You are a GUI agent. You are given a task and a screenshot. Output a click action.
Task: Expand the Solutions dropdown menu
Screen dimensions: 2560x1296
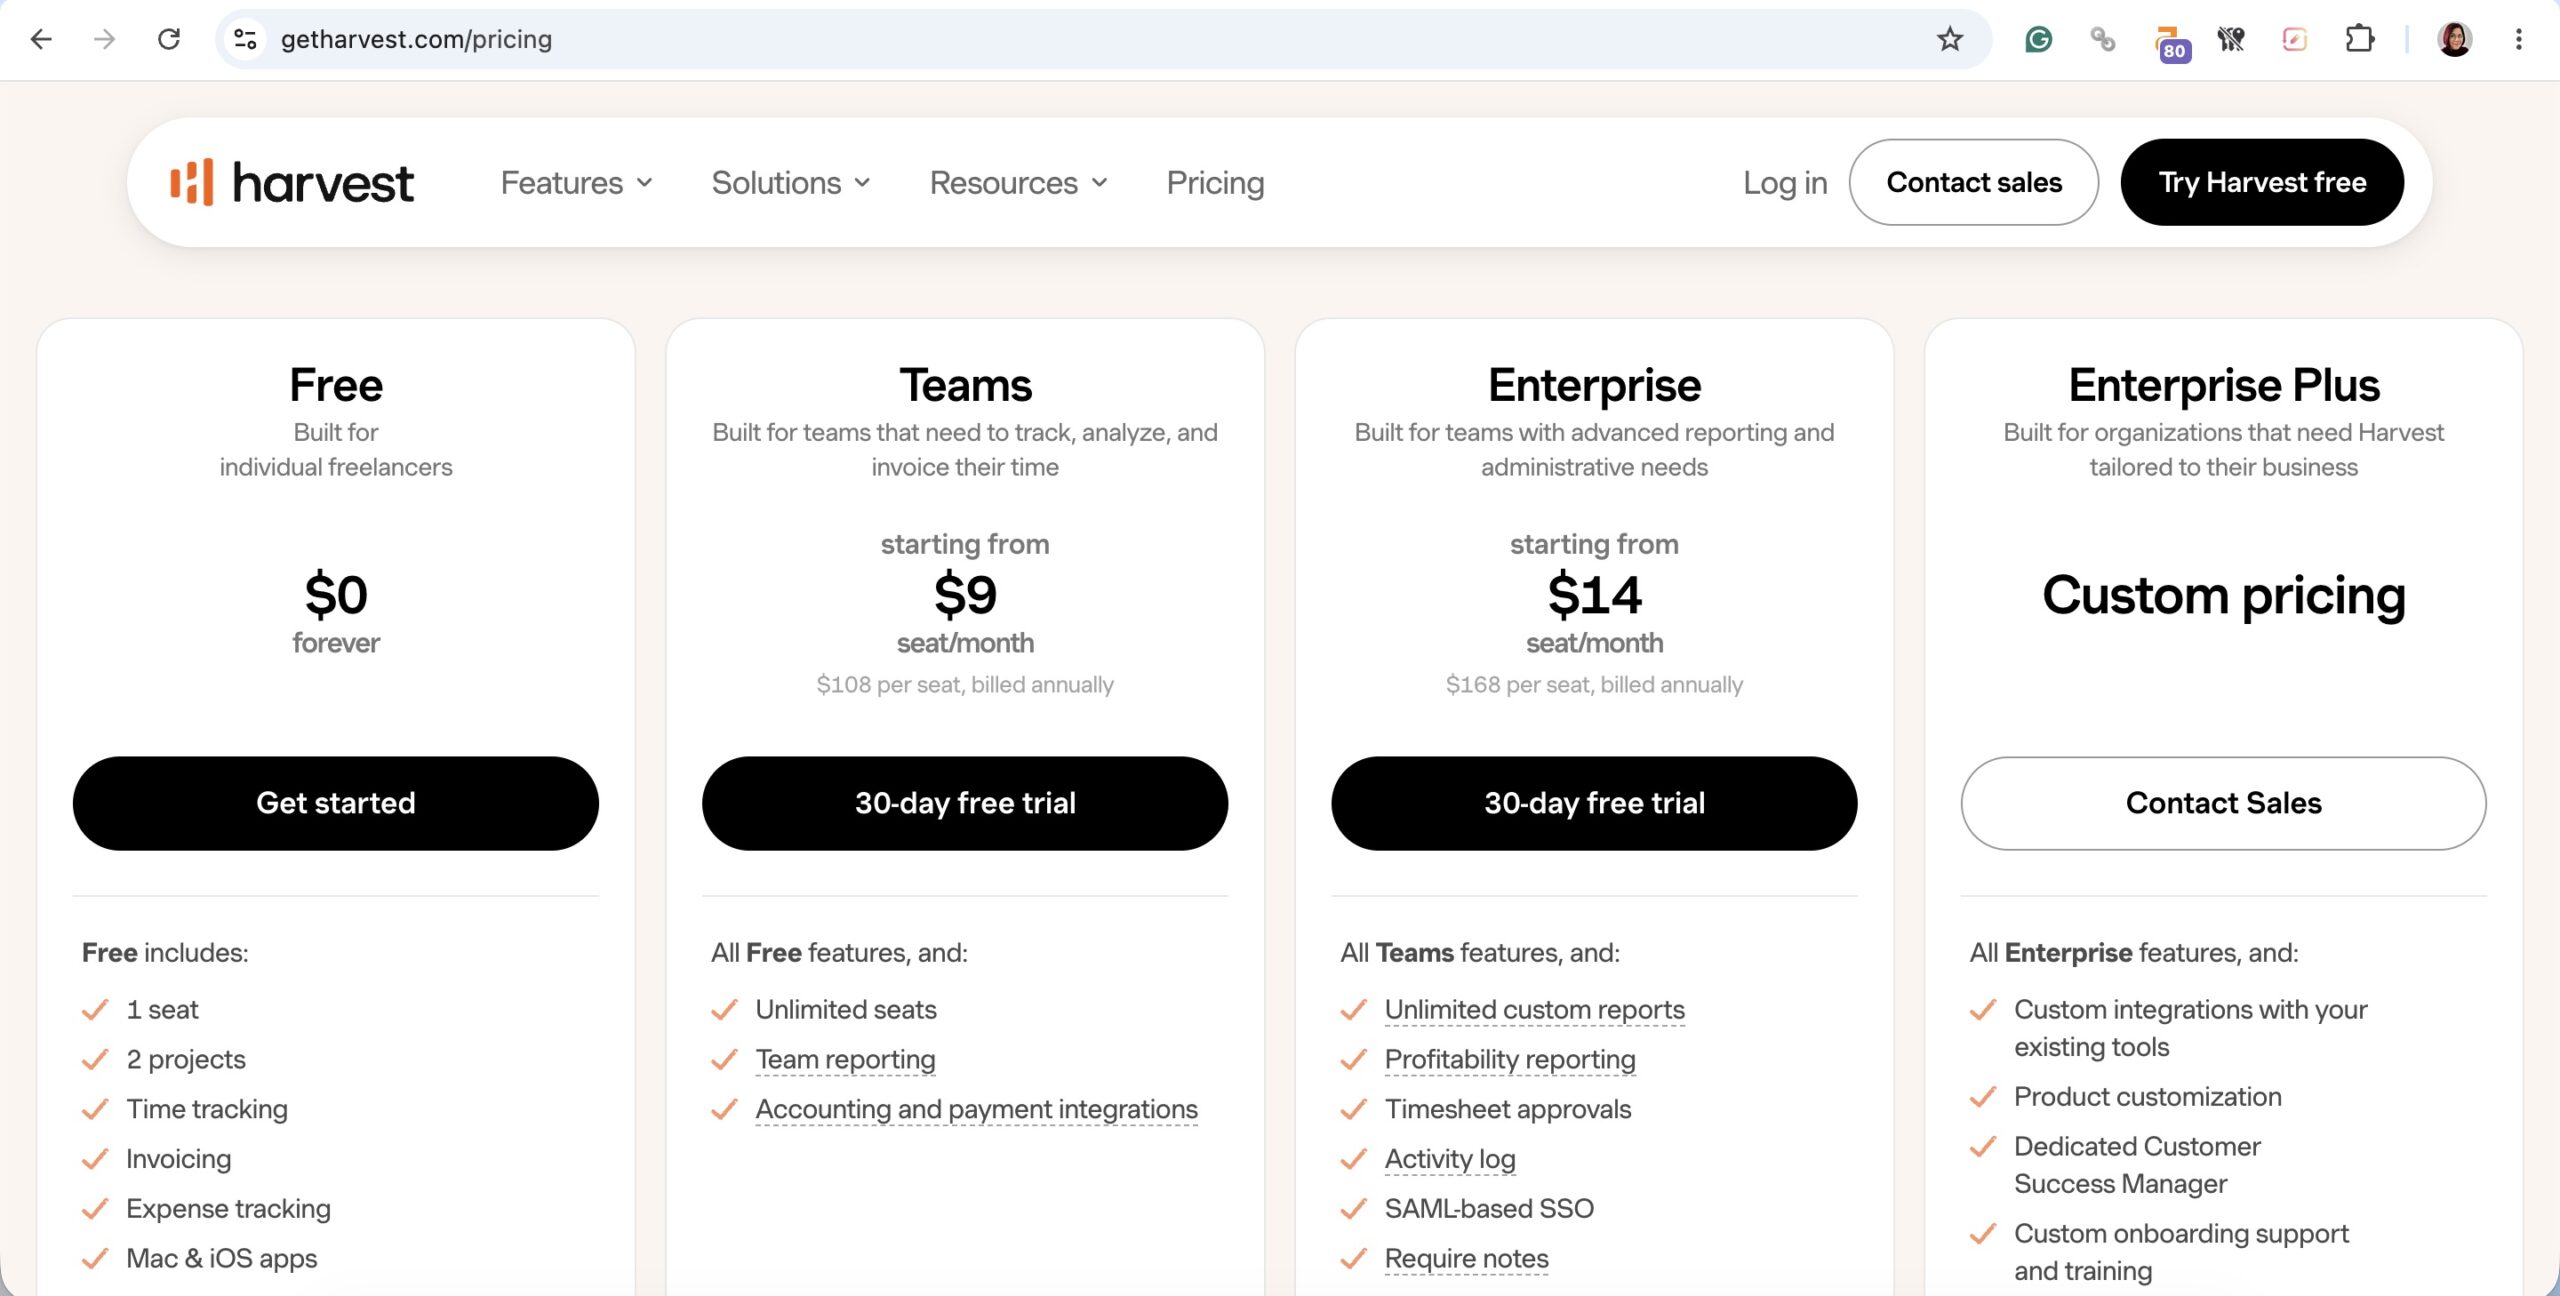[x=791, y=182]
